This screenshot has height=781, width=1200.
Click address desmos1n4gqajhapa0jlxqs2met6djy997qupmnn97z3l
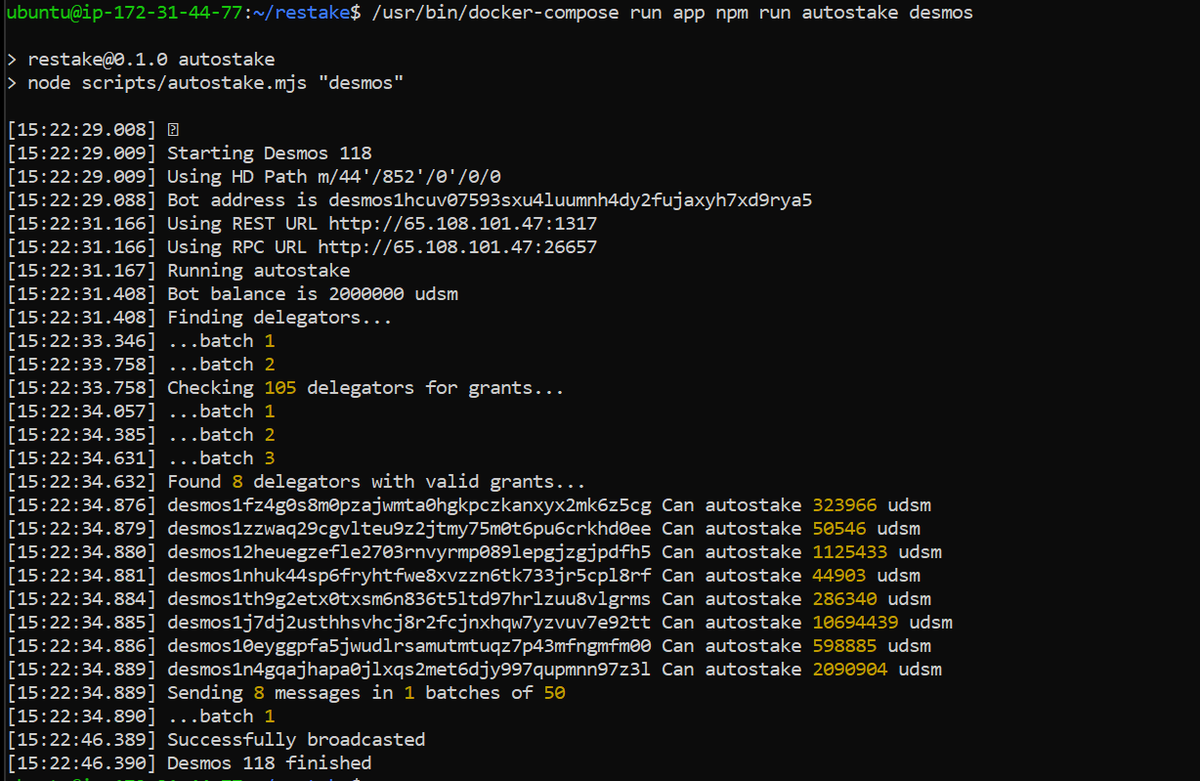[409, 670]
